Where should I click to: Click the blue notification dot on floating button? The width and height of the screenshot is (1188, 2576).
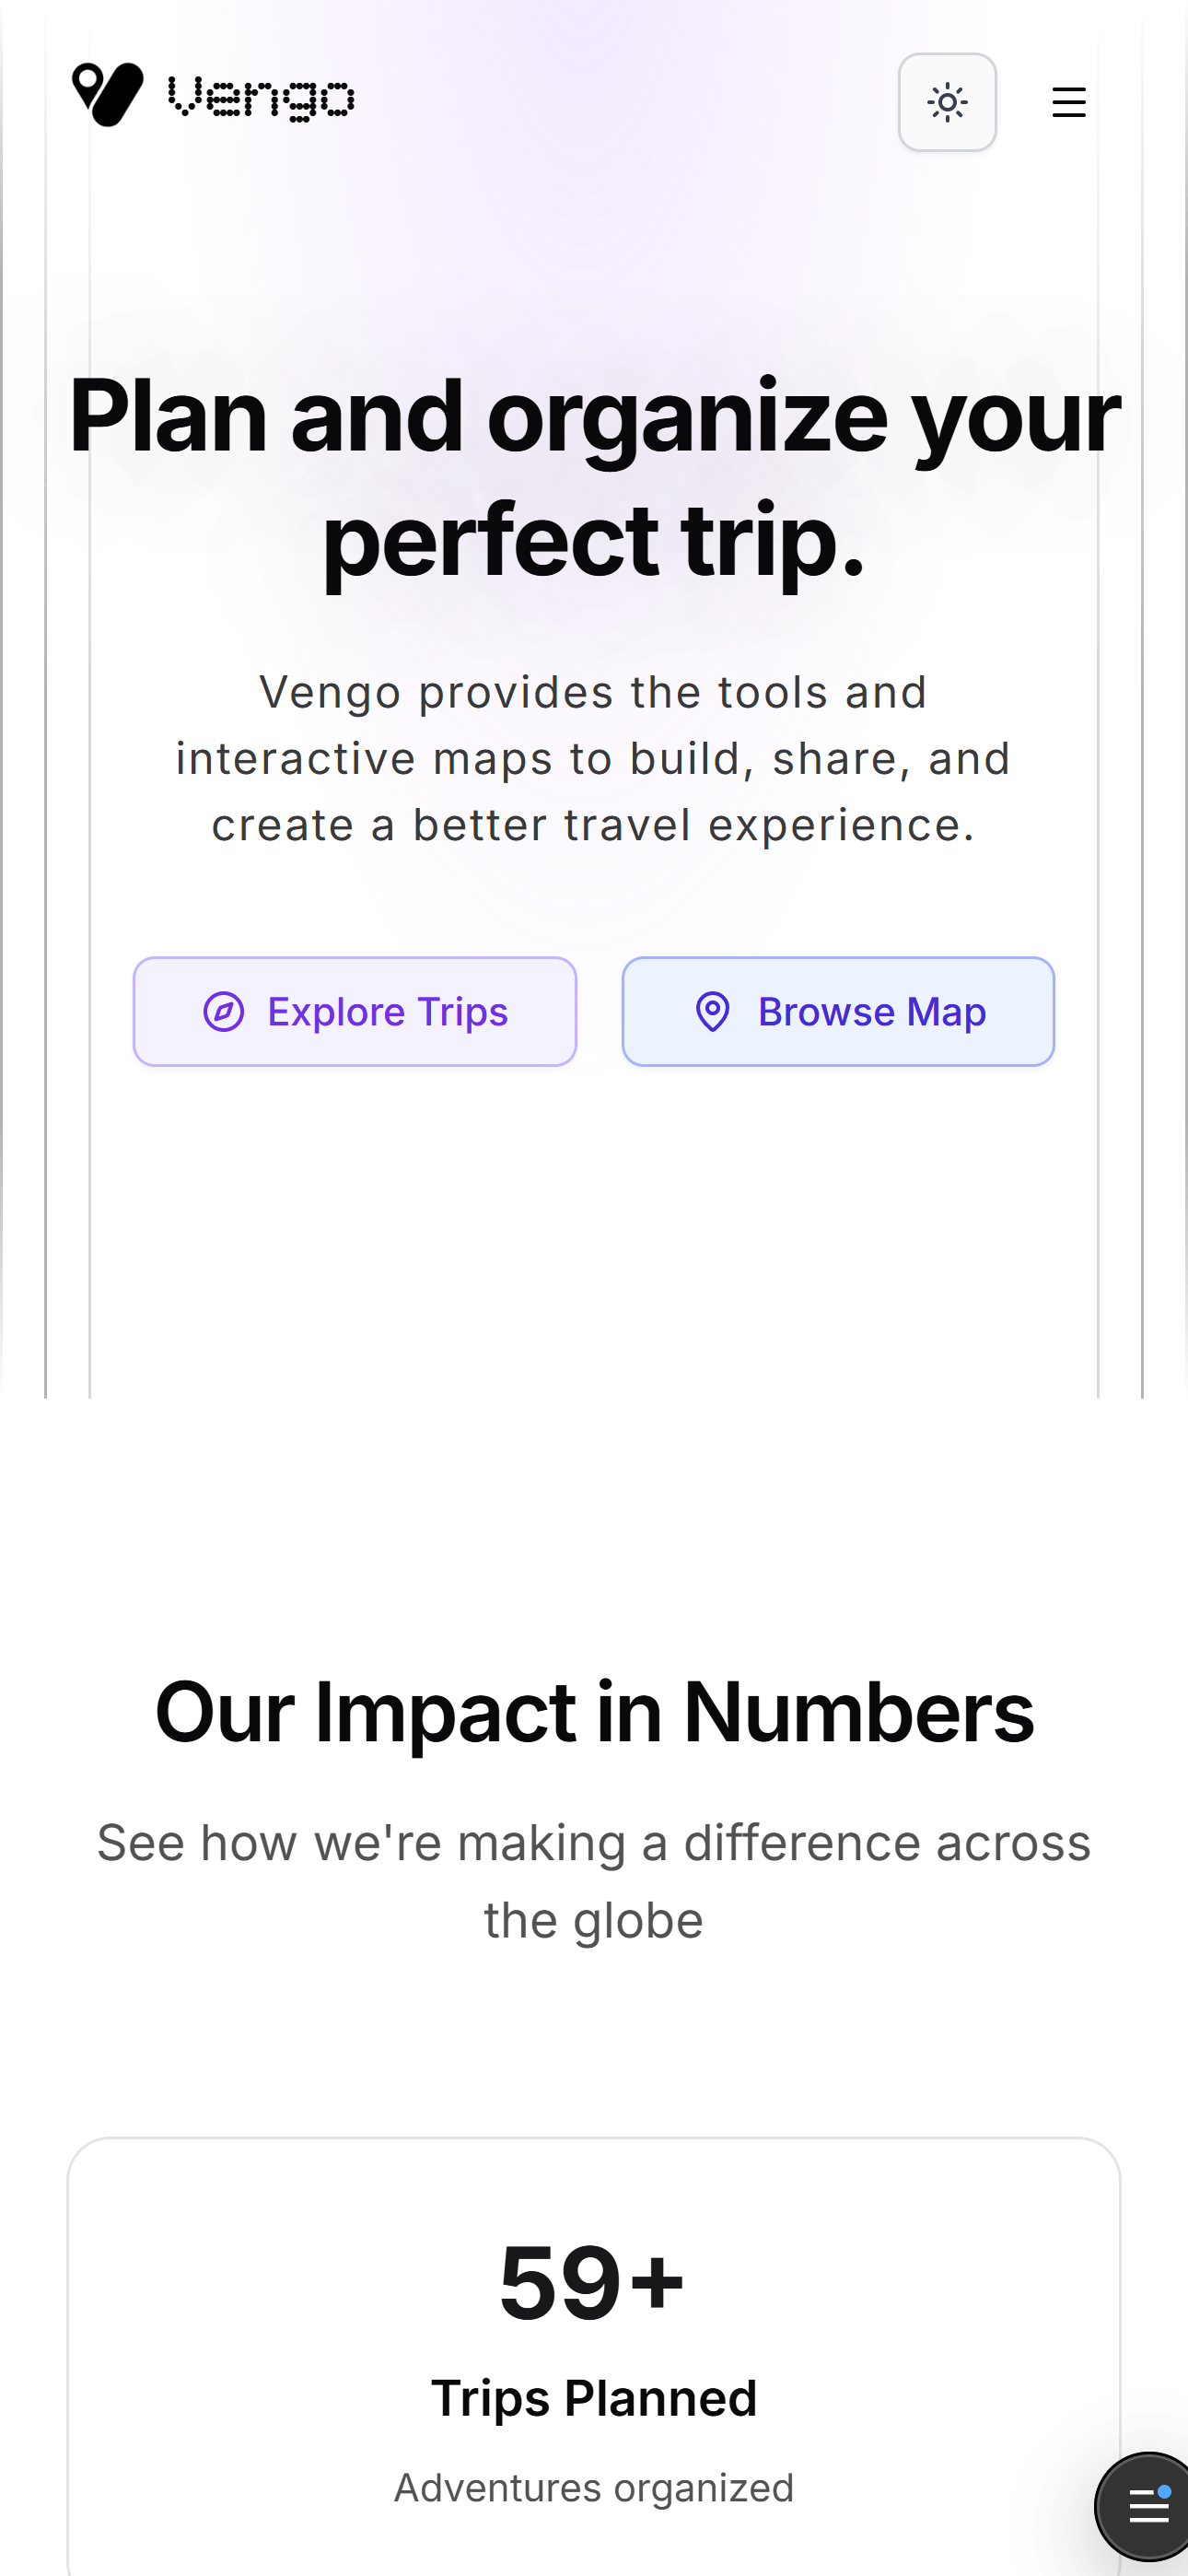click(x=1164, y=2484)
